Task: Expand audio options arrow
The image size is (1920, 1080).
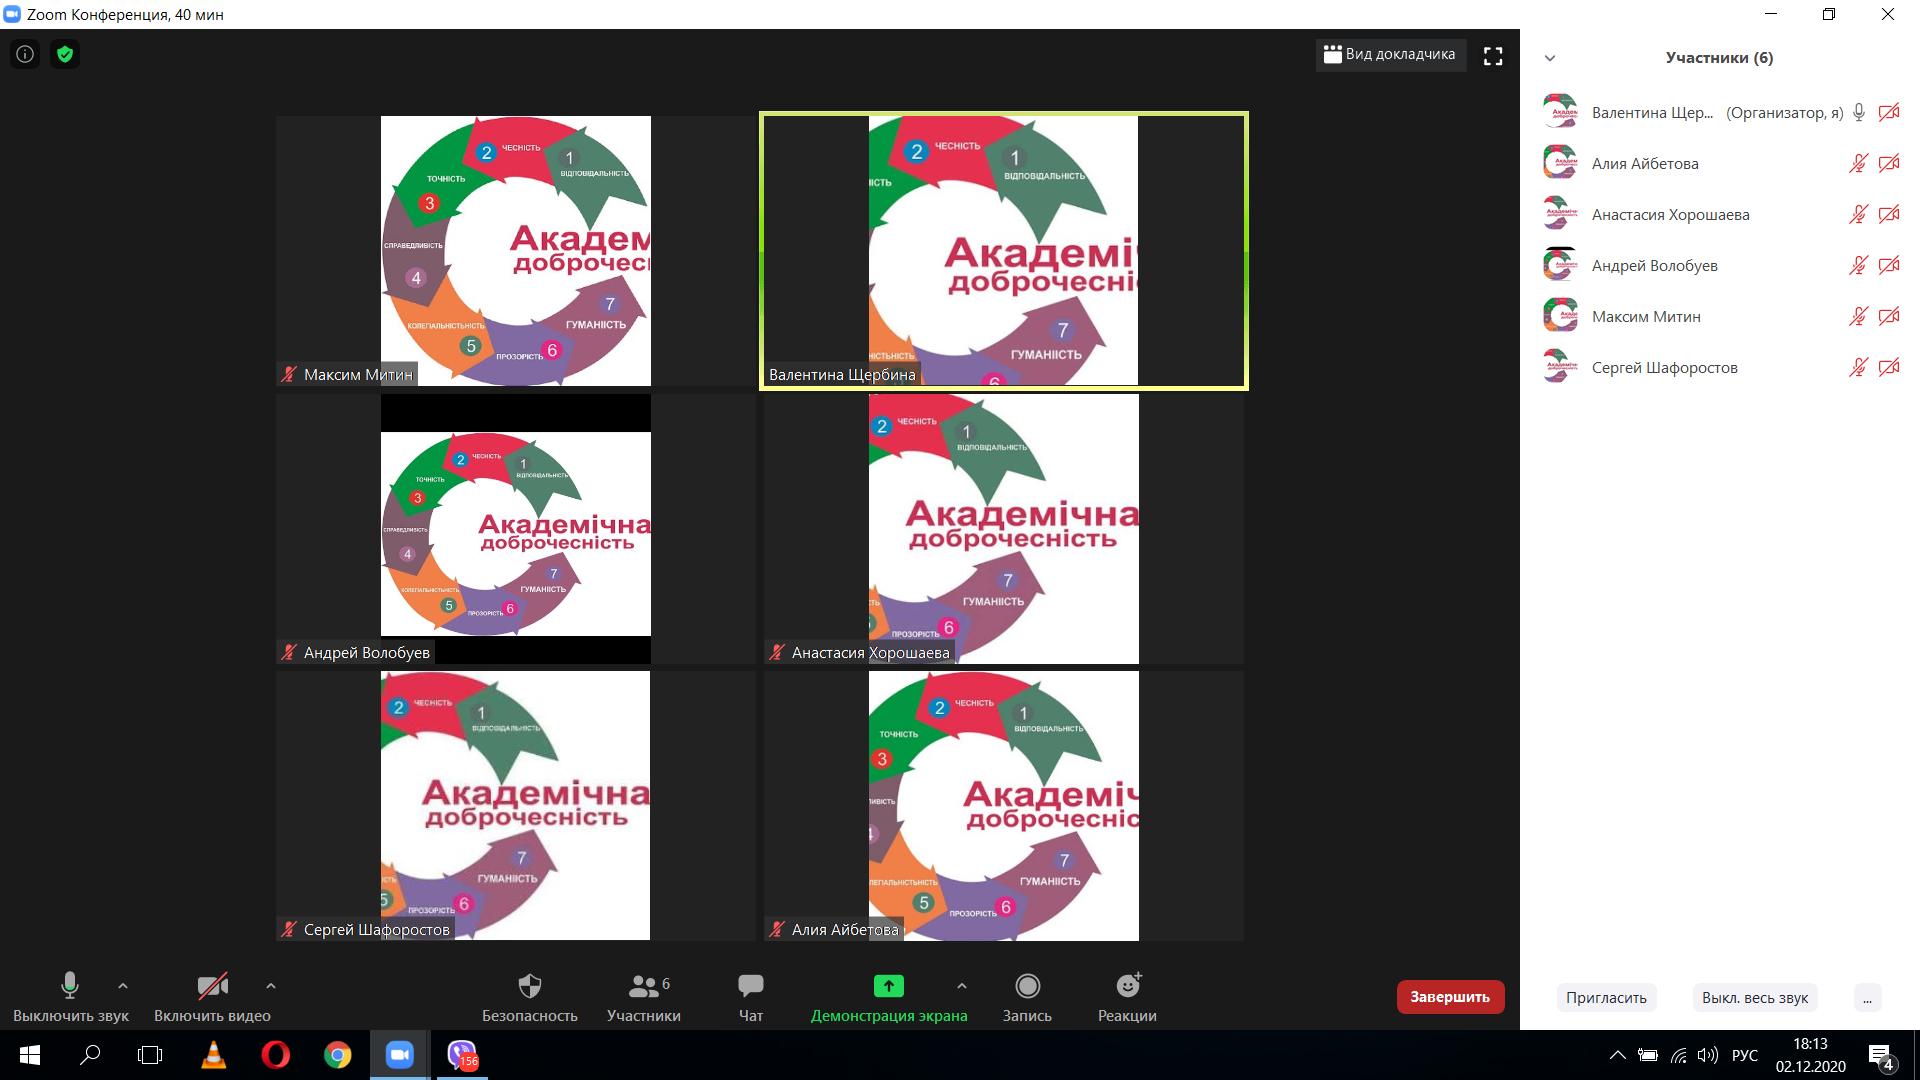Action: (123, 986)
